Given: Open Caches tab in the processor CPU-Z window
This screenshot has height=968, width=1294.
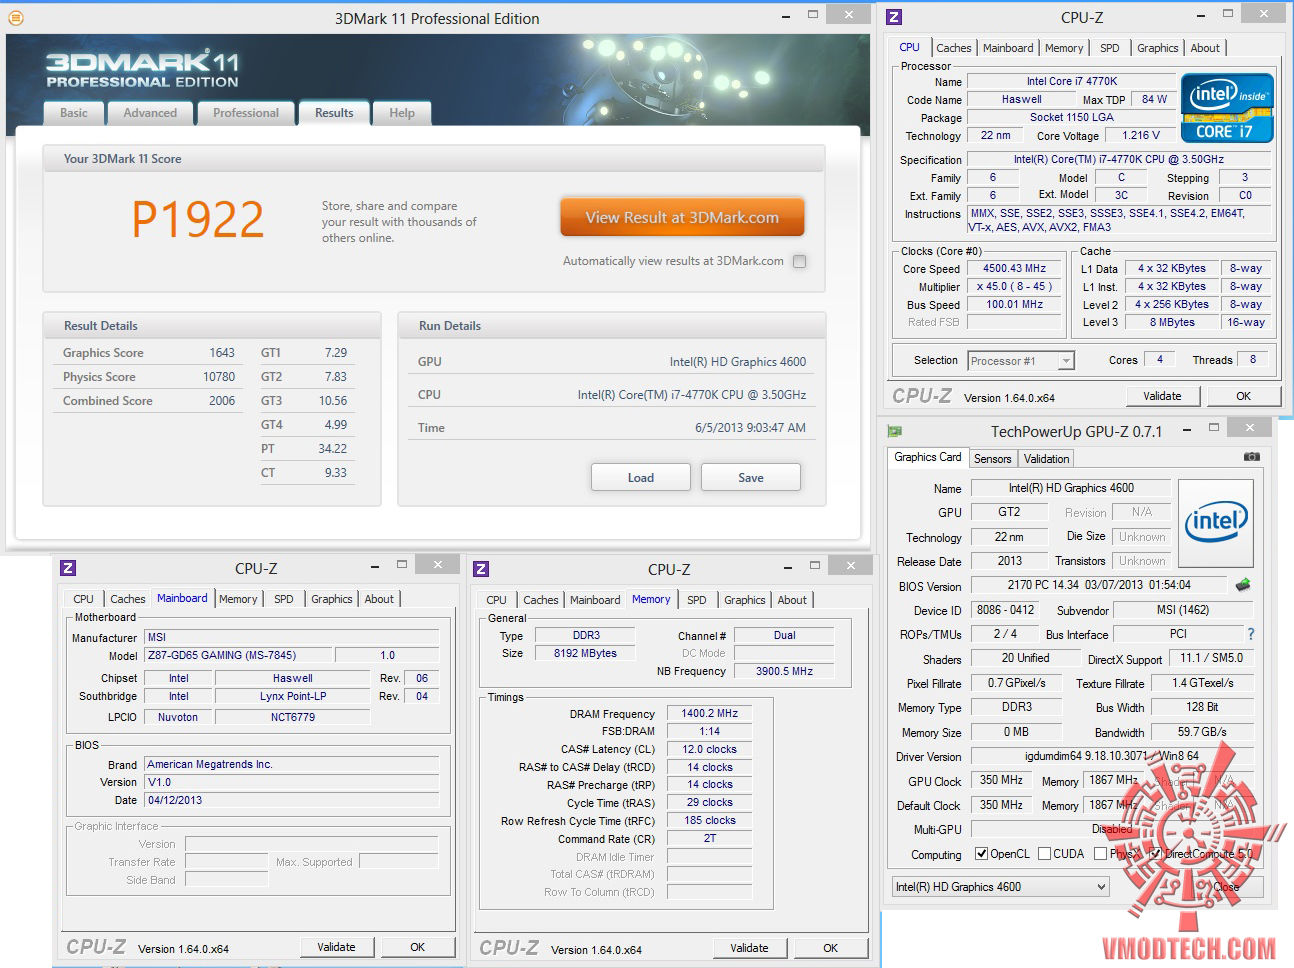Looking at the screenshot, I should coord(954,48).
